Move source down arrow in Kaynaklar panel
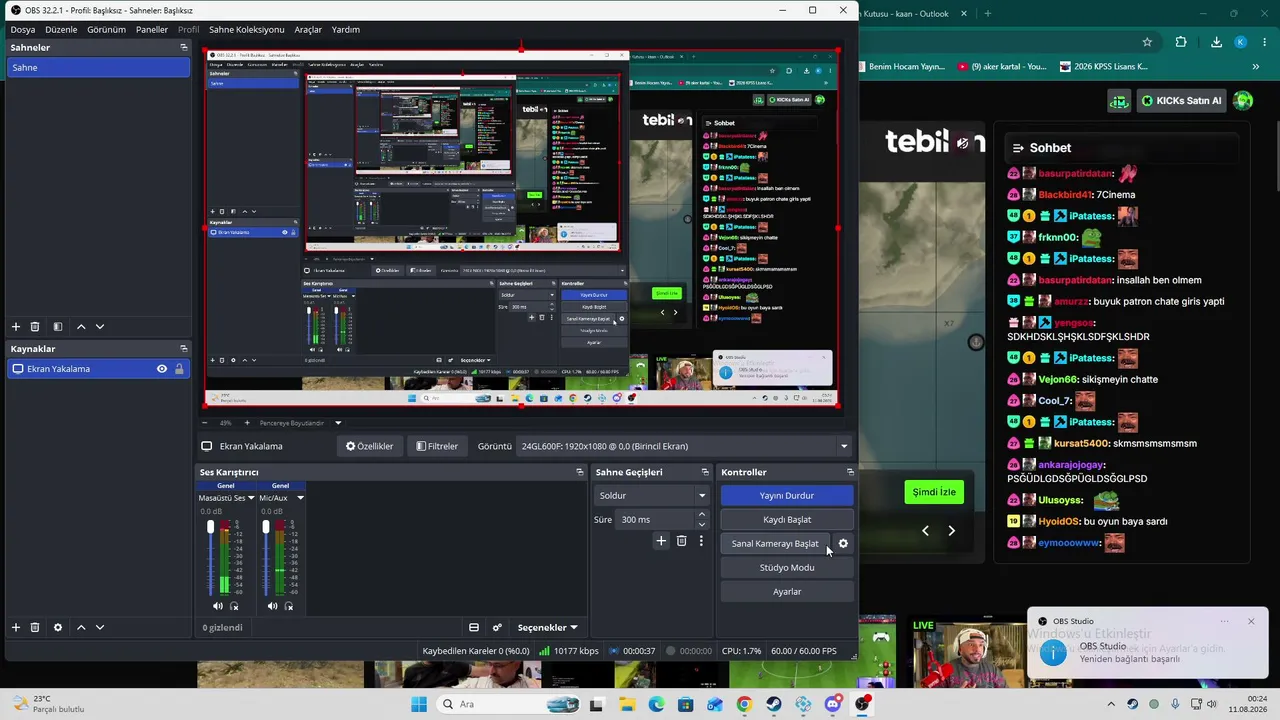The image size is (1280, 720). click(99, 627)
